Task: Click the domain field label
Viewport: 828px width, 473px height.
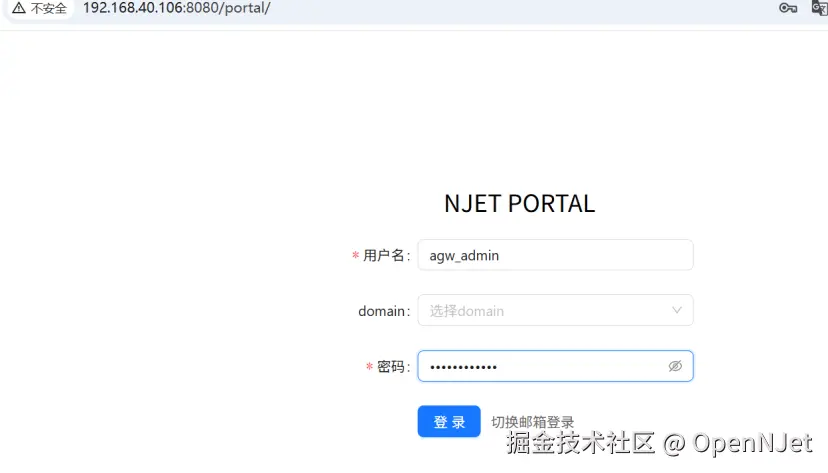Action: tap(384, 311)
